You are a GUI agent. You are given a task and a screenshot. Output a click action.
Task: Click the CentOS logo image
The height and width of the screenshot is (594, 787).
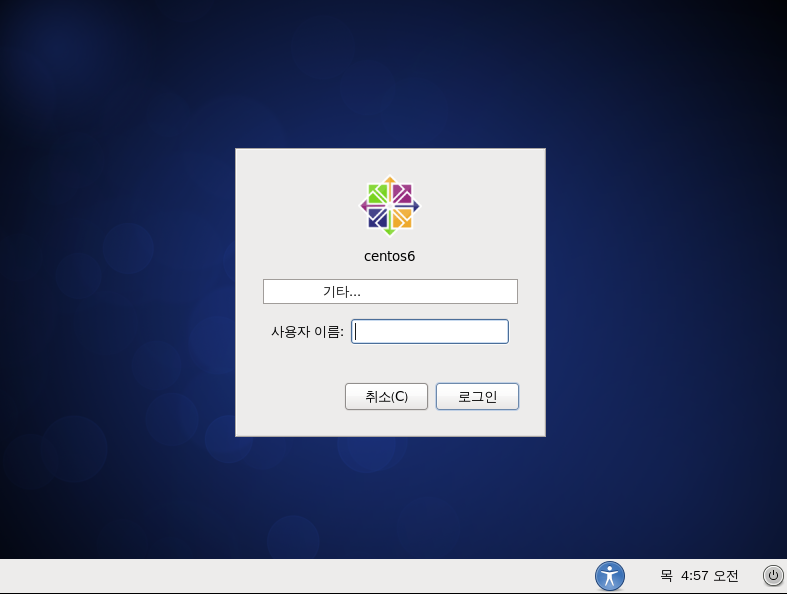[389, 205]
